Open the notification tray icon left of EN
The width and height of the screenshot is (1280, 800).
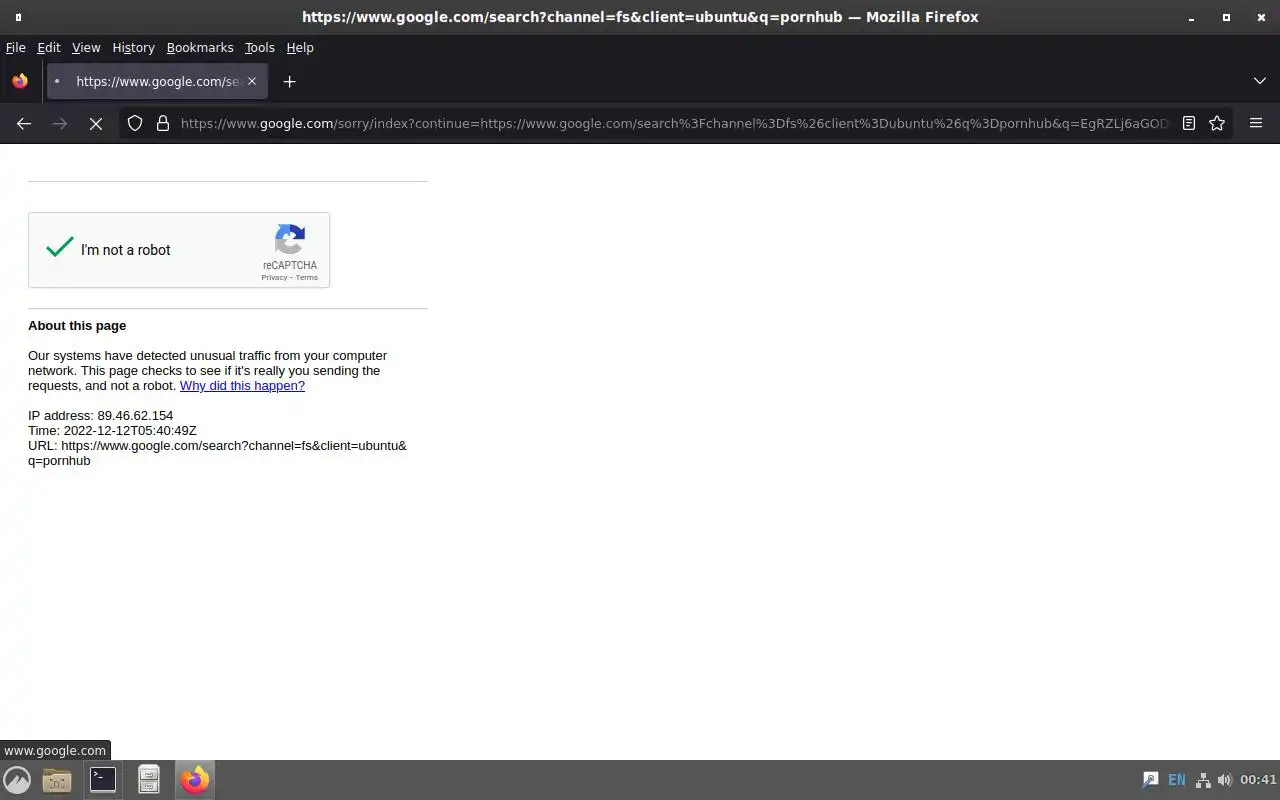(x=1151, y=780)
